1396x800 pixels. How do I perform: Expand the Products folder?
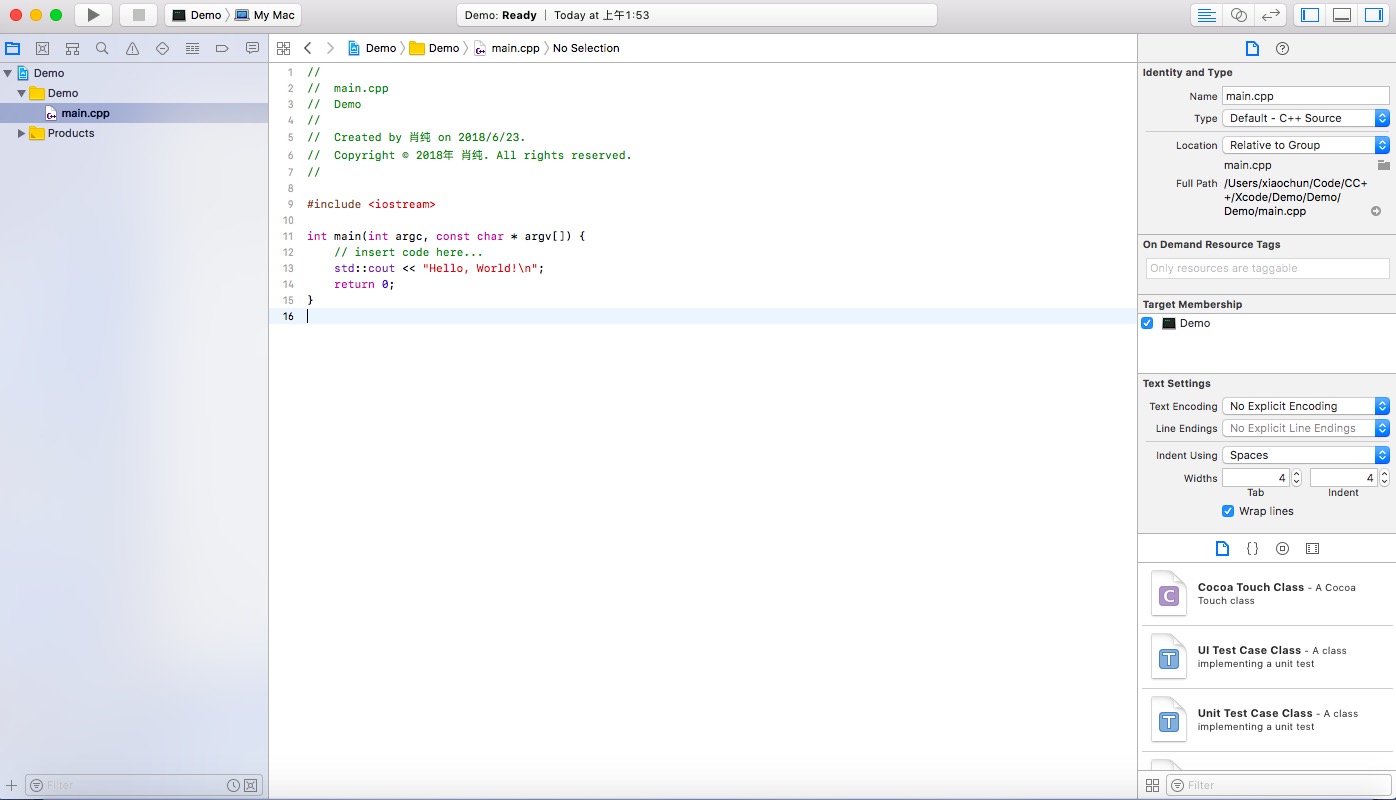tap(21, 133)
